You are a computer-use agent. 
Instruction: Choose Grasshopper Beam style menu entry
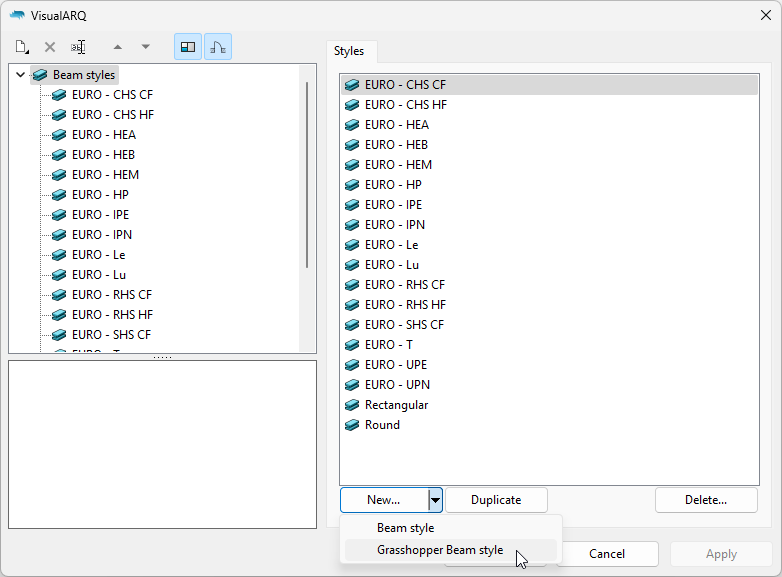(x=450, y=550)
